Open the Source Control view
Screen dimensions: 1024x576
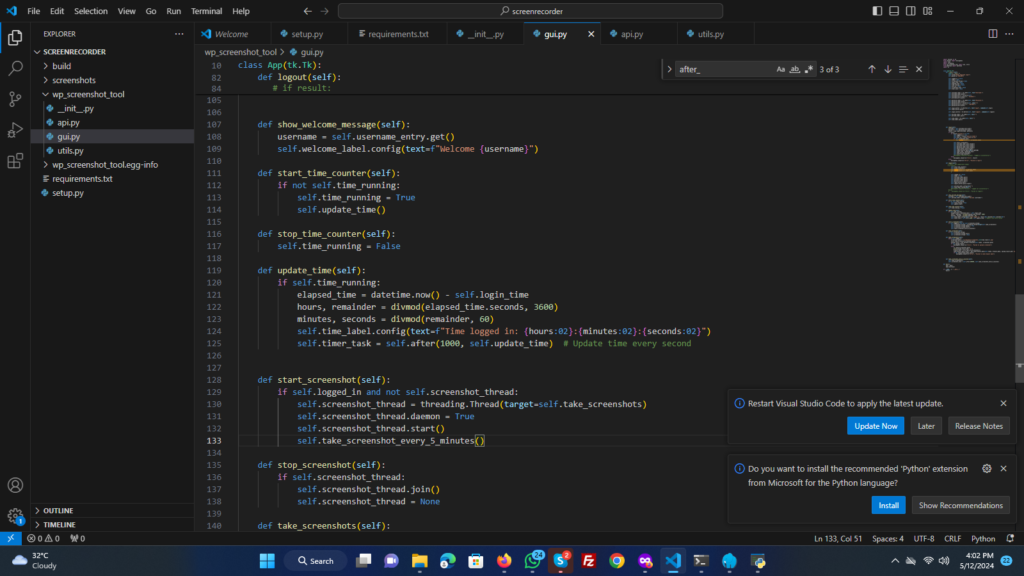click(15, 99)
